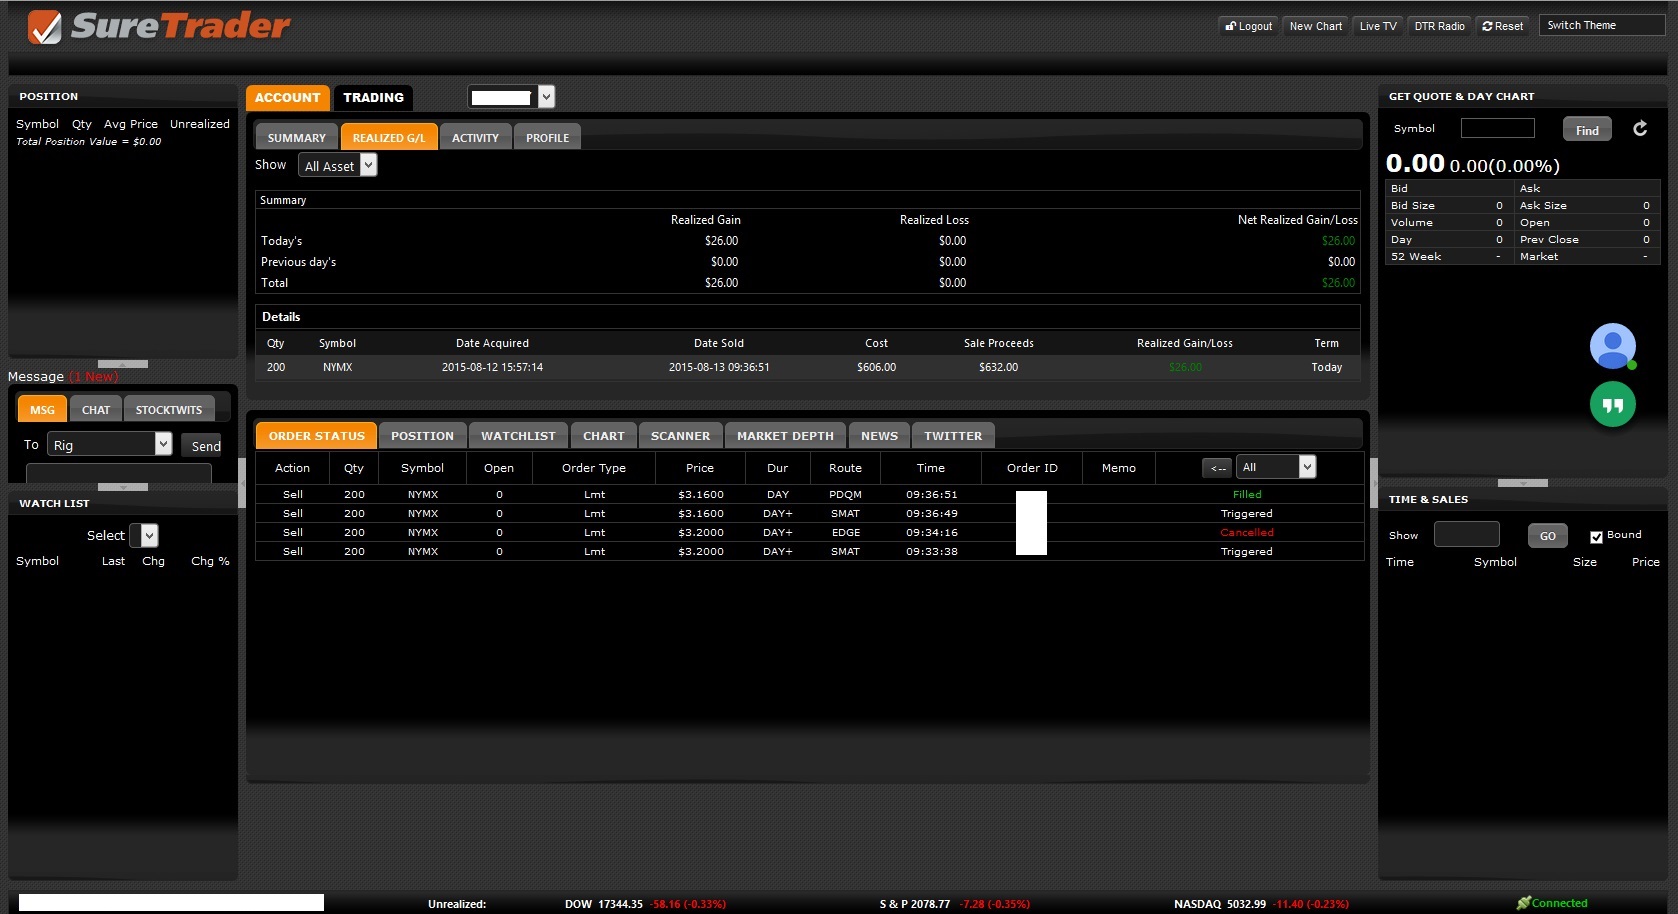
Task: Expand the order filter All dropdown
Action: [1275, 467]
